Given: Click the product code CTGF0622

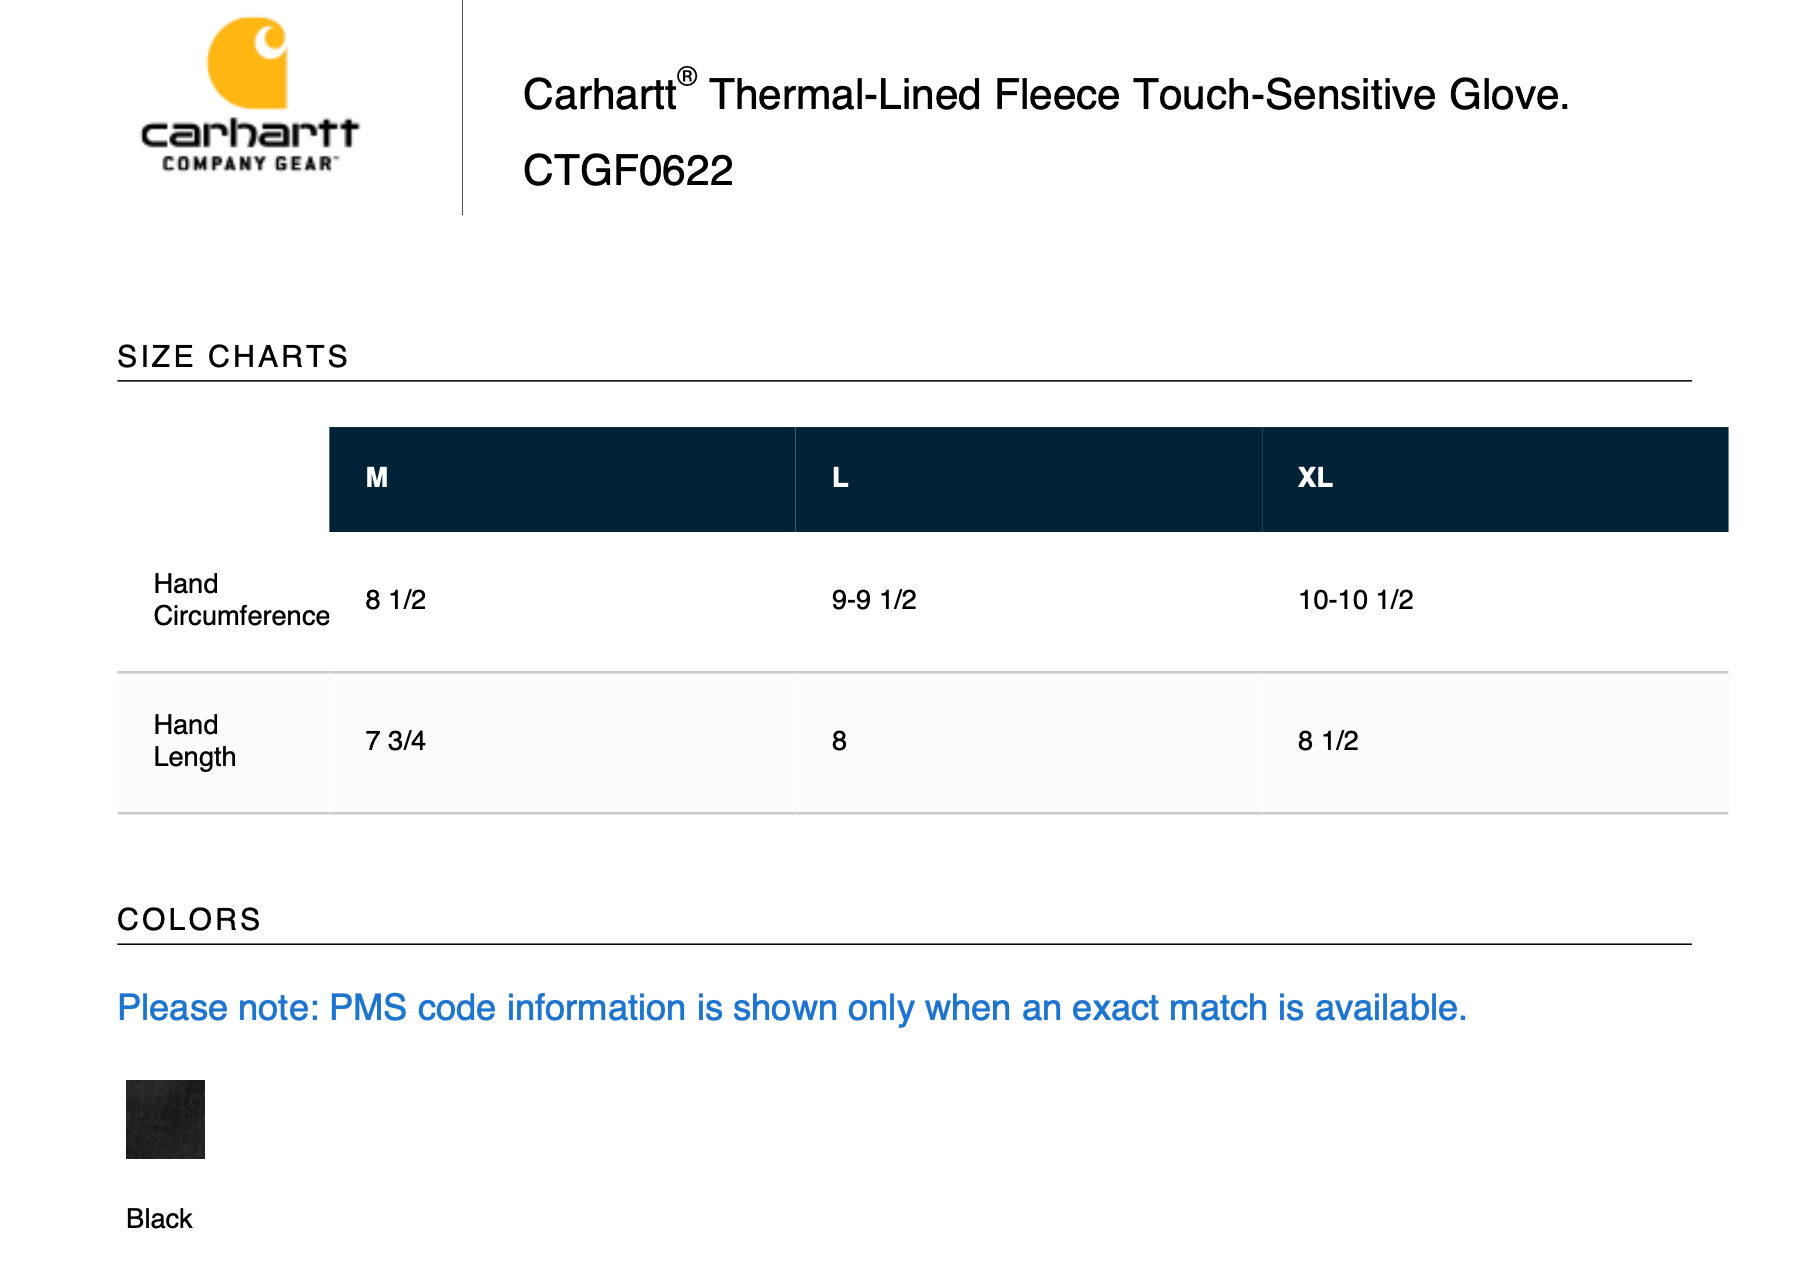Looking at the screenshot, I should (x=628, y=171).
